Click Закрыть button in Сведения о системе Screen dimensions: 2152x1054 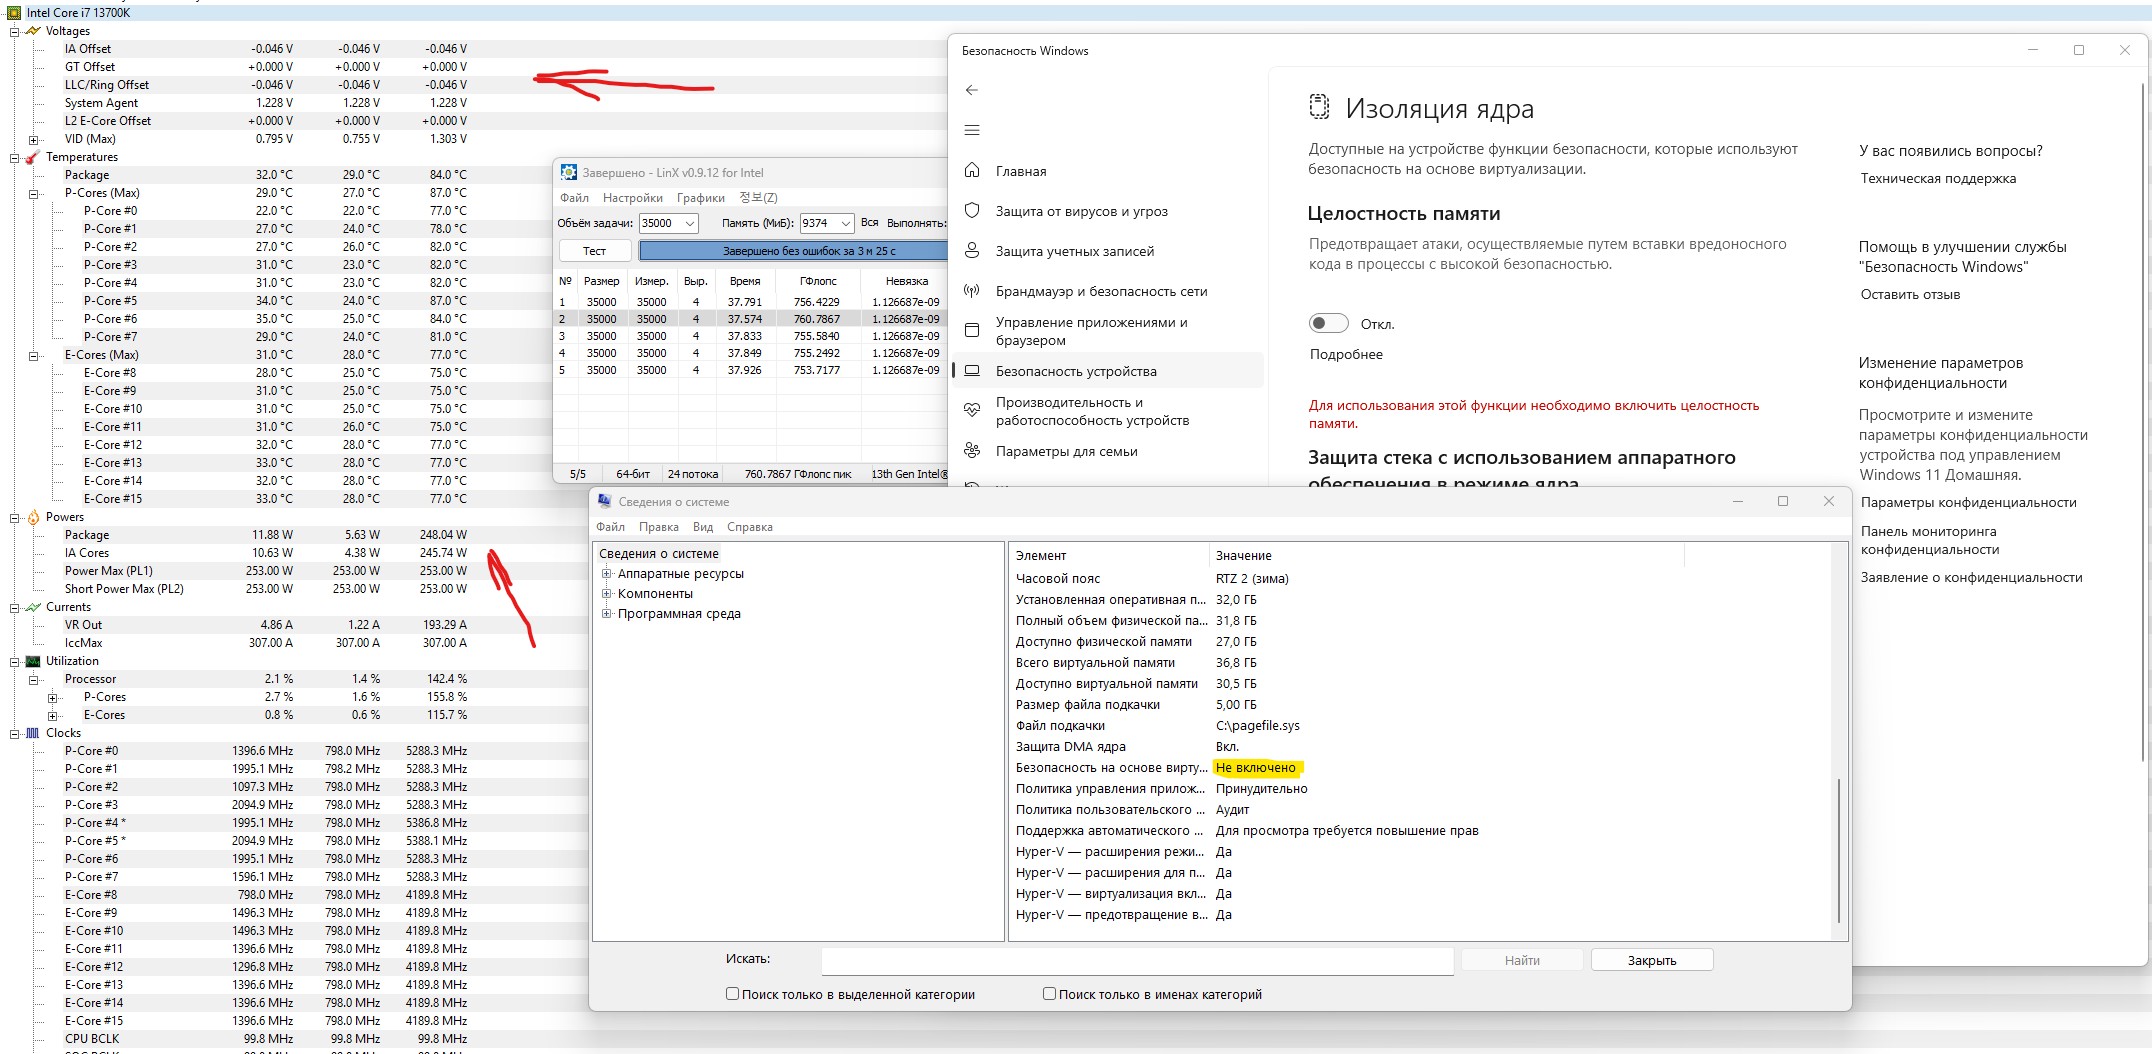coord(1652,960)
